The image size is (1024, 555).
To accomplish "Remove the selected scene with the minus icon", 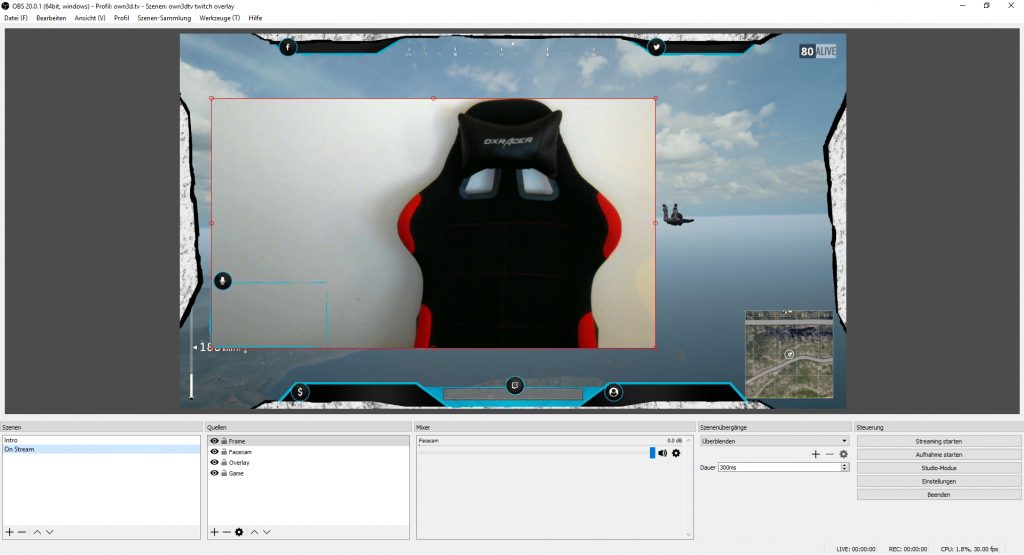I will pyautogui.click(x=22, y=532).
